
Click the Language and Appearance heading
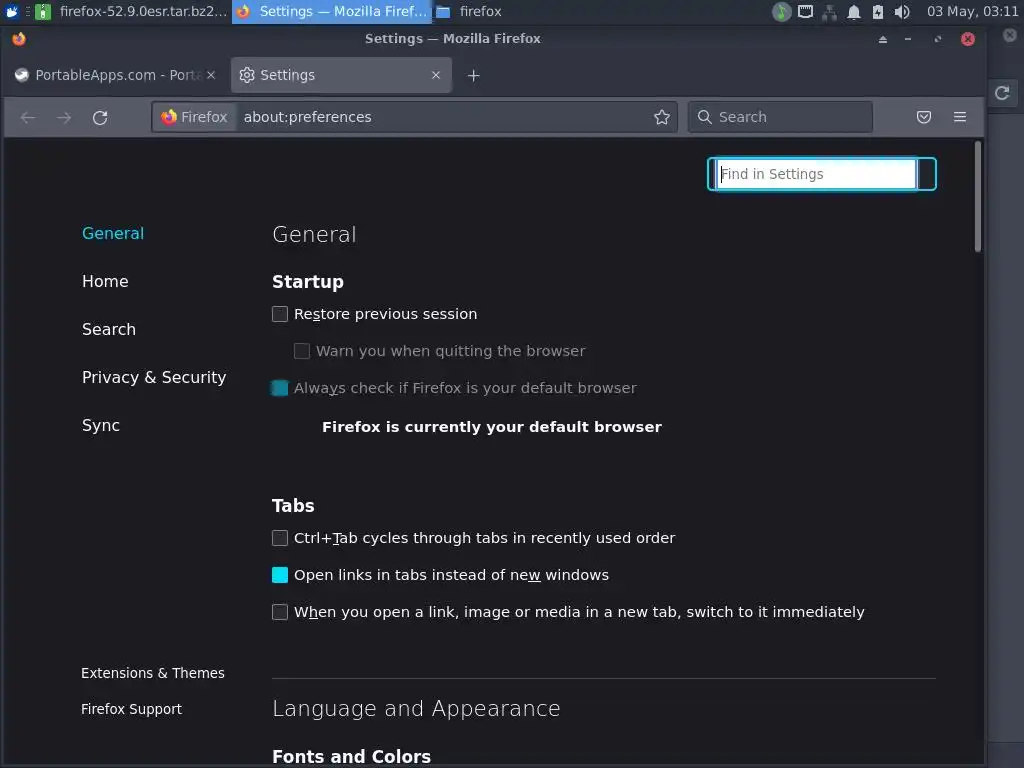[x=416, y=709]
